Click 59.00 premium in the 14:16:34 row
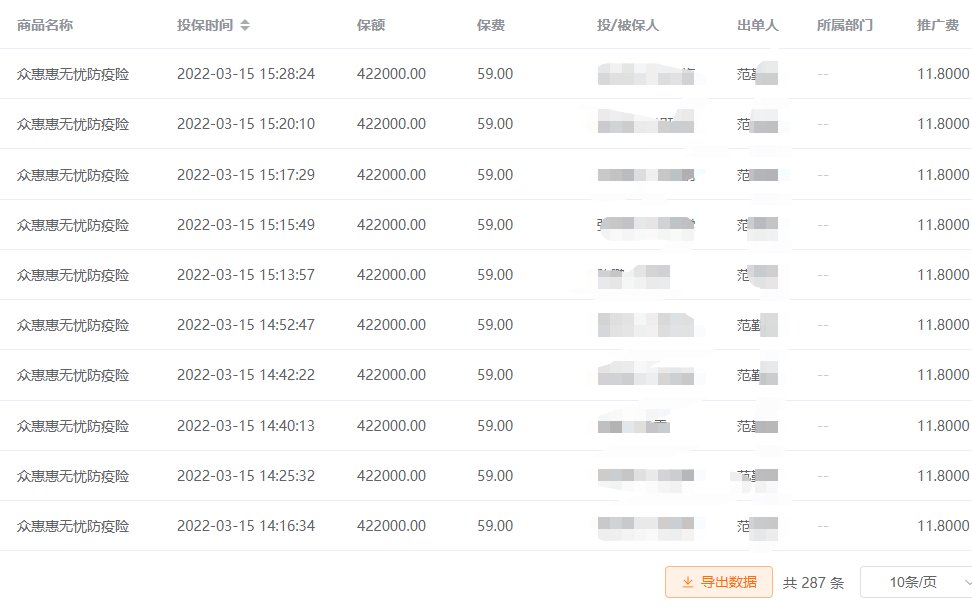Image resolution: width=972 pixels, height=613 pixels. (x=495, y=526)
